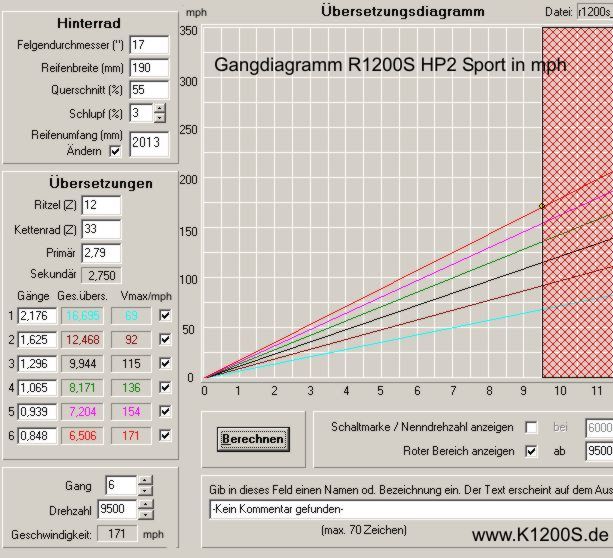Click gear 2 total ratio 12,468
The image size is (613, 558).
point(82,339)
